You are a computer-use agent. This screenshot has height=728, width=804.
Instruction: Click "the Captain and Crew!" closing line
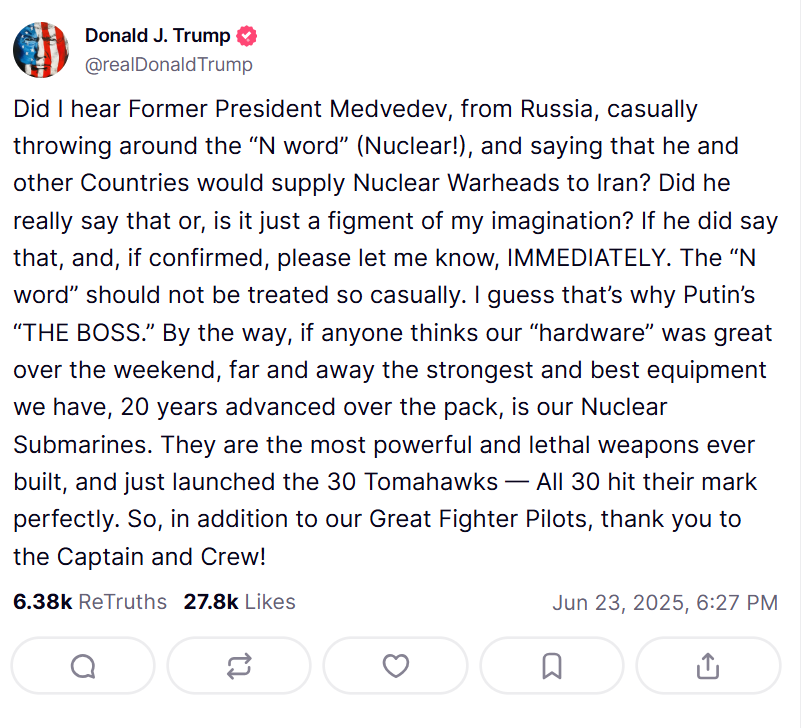tap(139, 557)
